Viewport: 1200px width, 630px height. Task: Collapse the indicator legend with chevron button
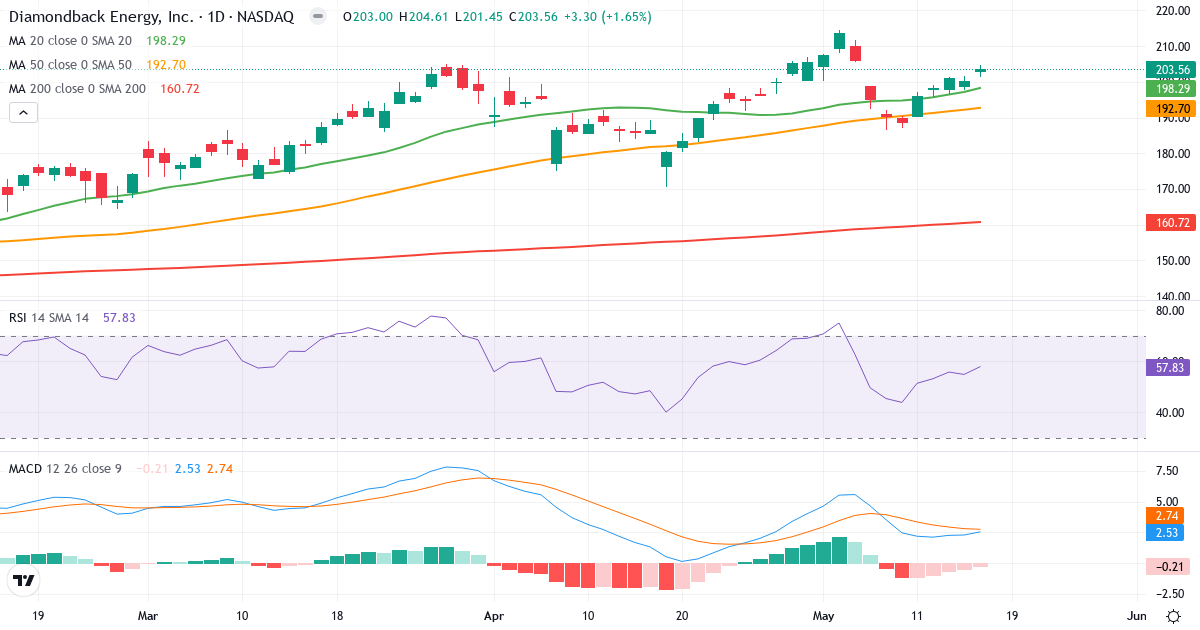pos(23,113)
